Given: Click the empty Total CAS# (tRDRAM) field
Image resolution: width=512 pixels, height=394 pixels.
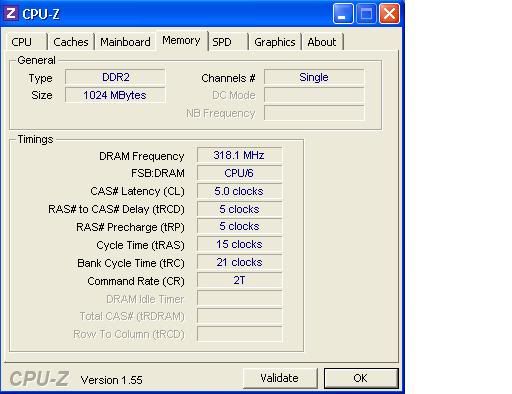Looking at the screenshot, I should point(239,316).
